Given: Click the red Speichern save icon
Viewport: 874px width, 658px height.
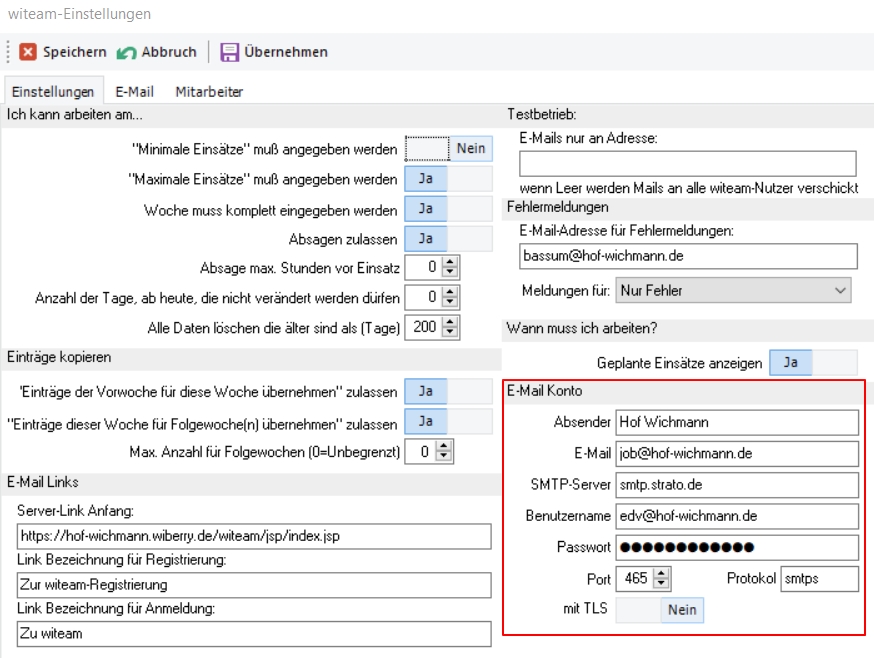Looking at the screenshot, I should tap(28, 52).
